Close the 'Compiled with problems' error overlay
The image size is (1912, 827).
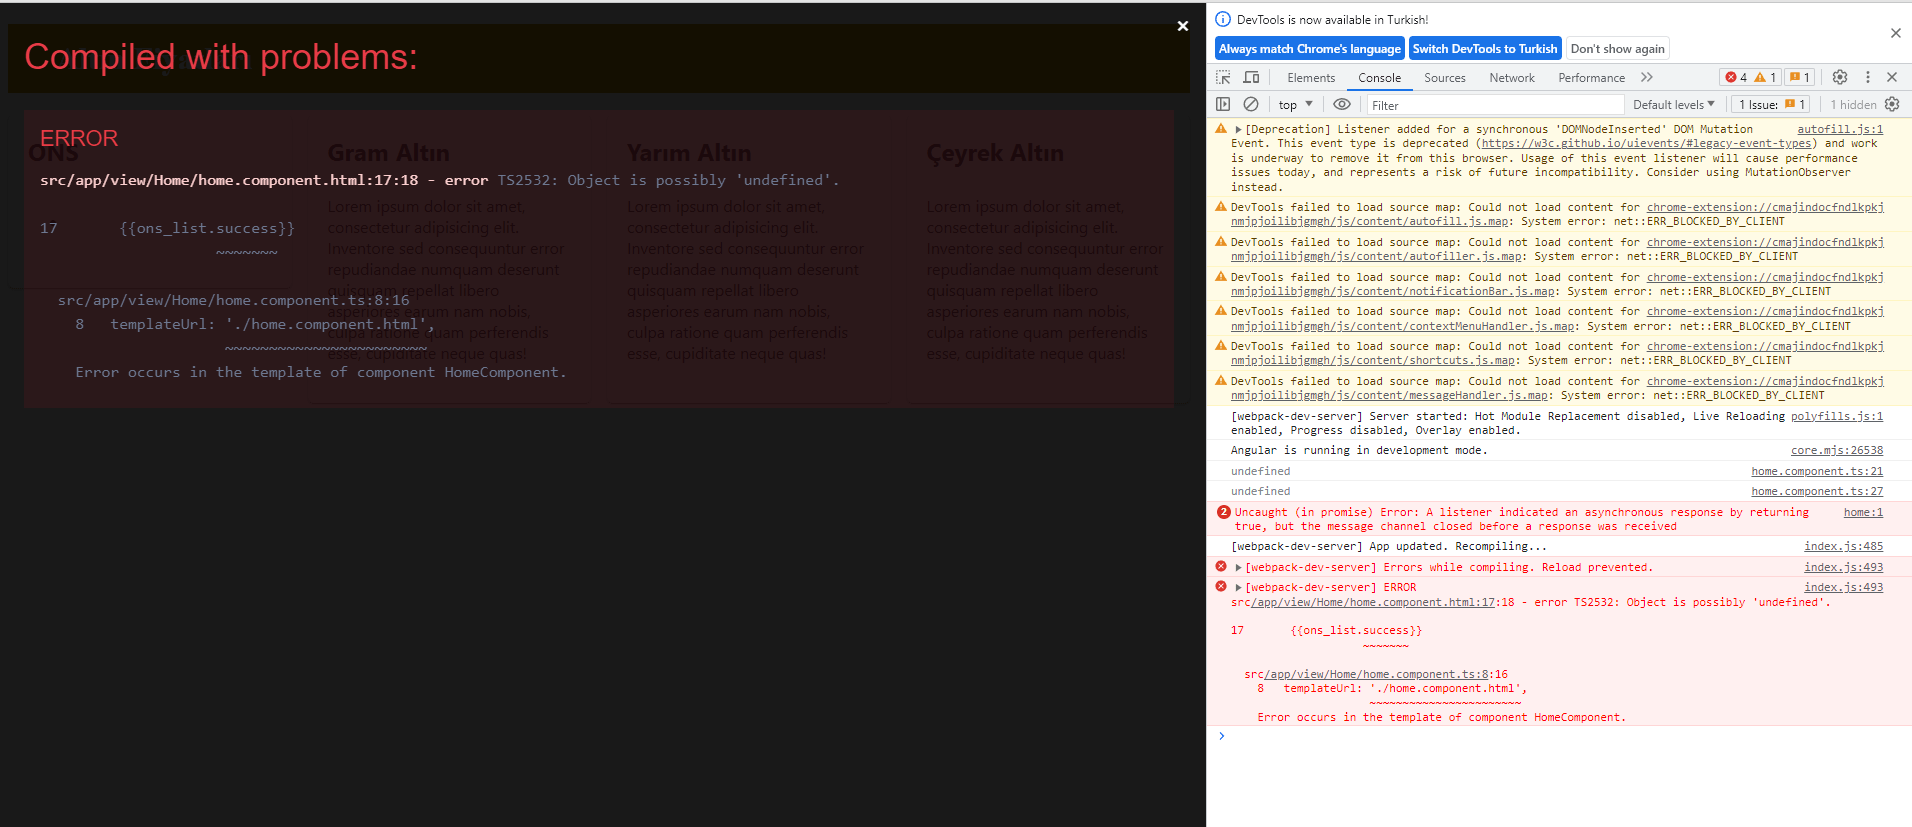click(1183, 26)
